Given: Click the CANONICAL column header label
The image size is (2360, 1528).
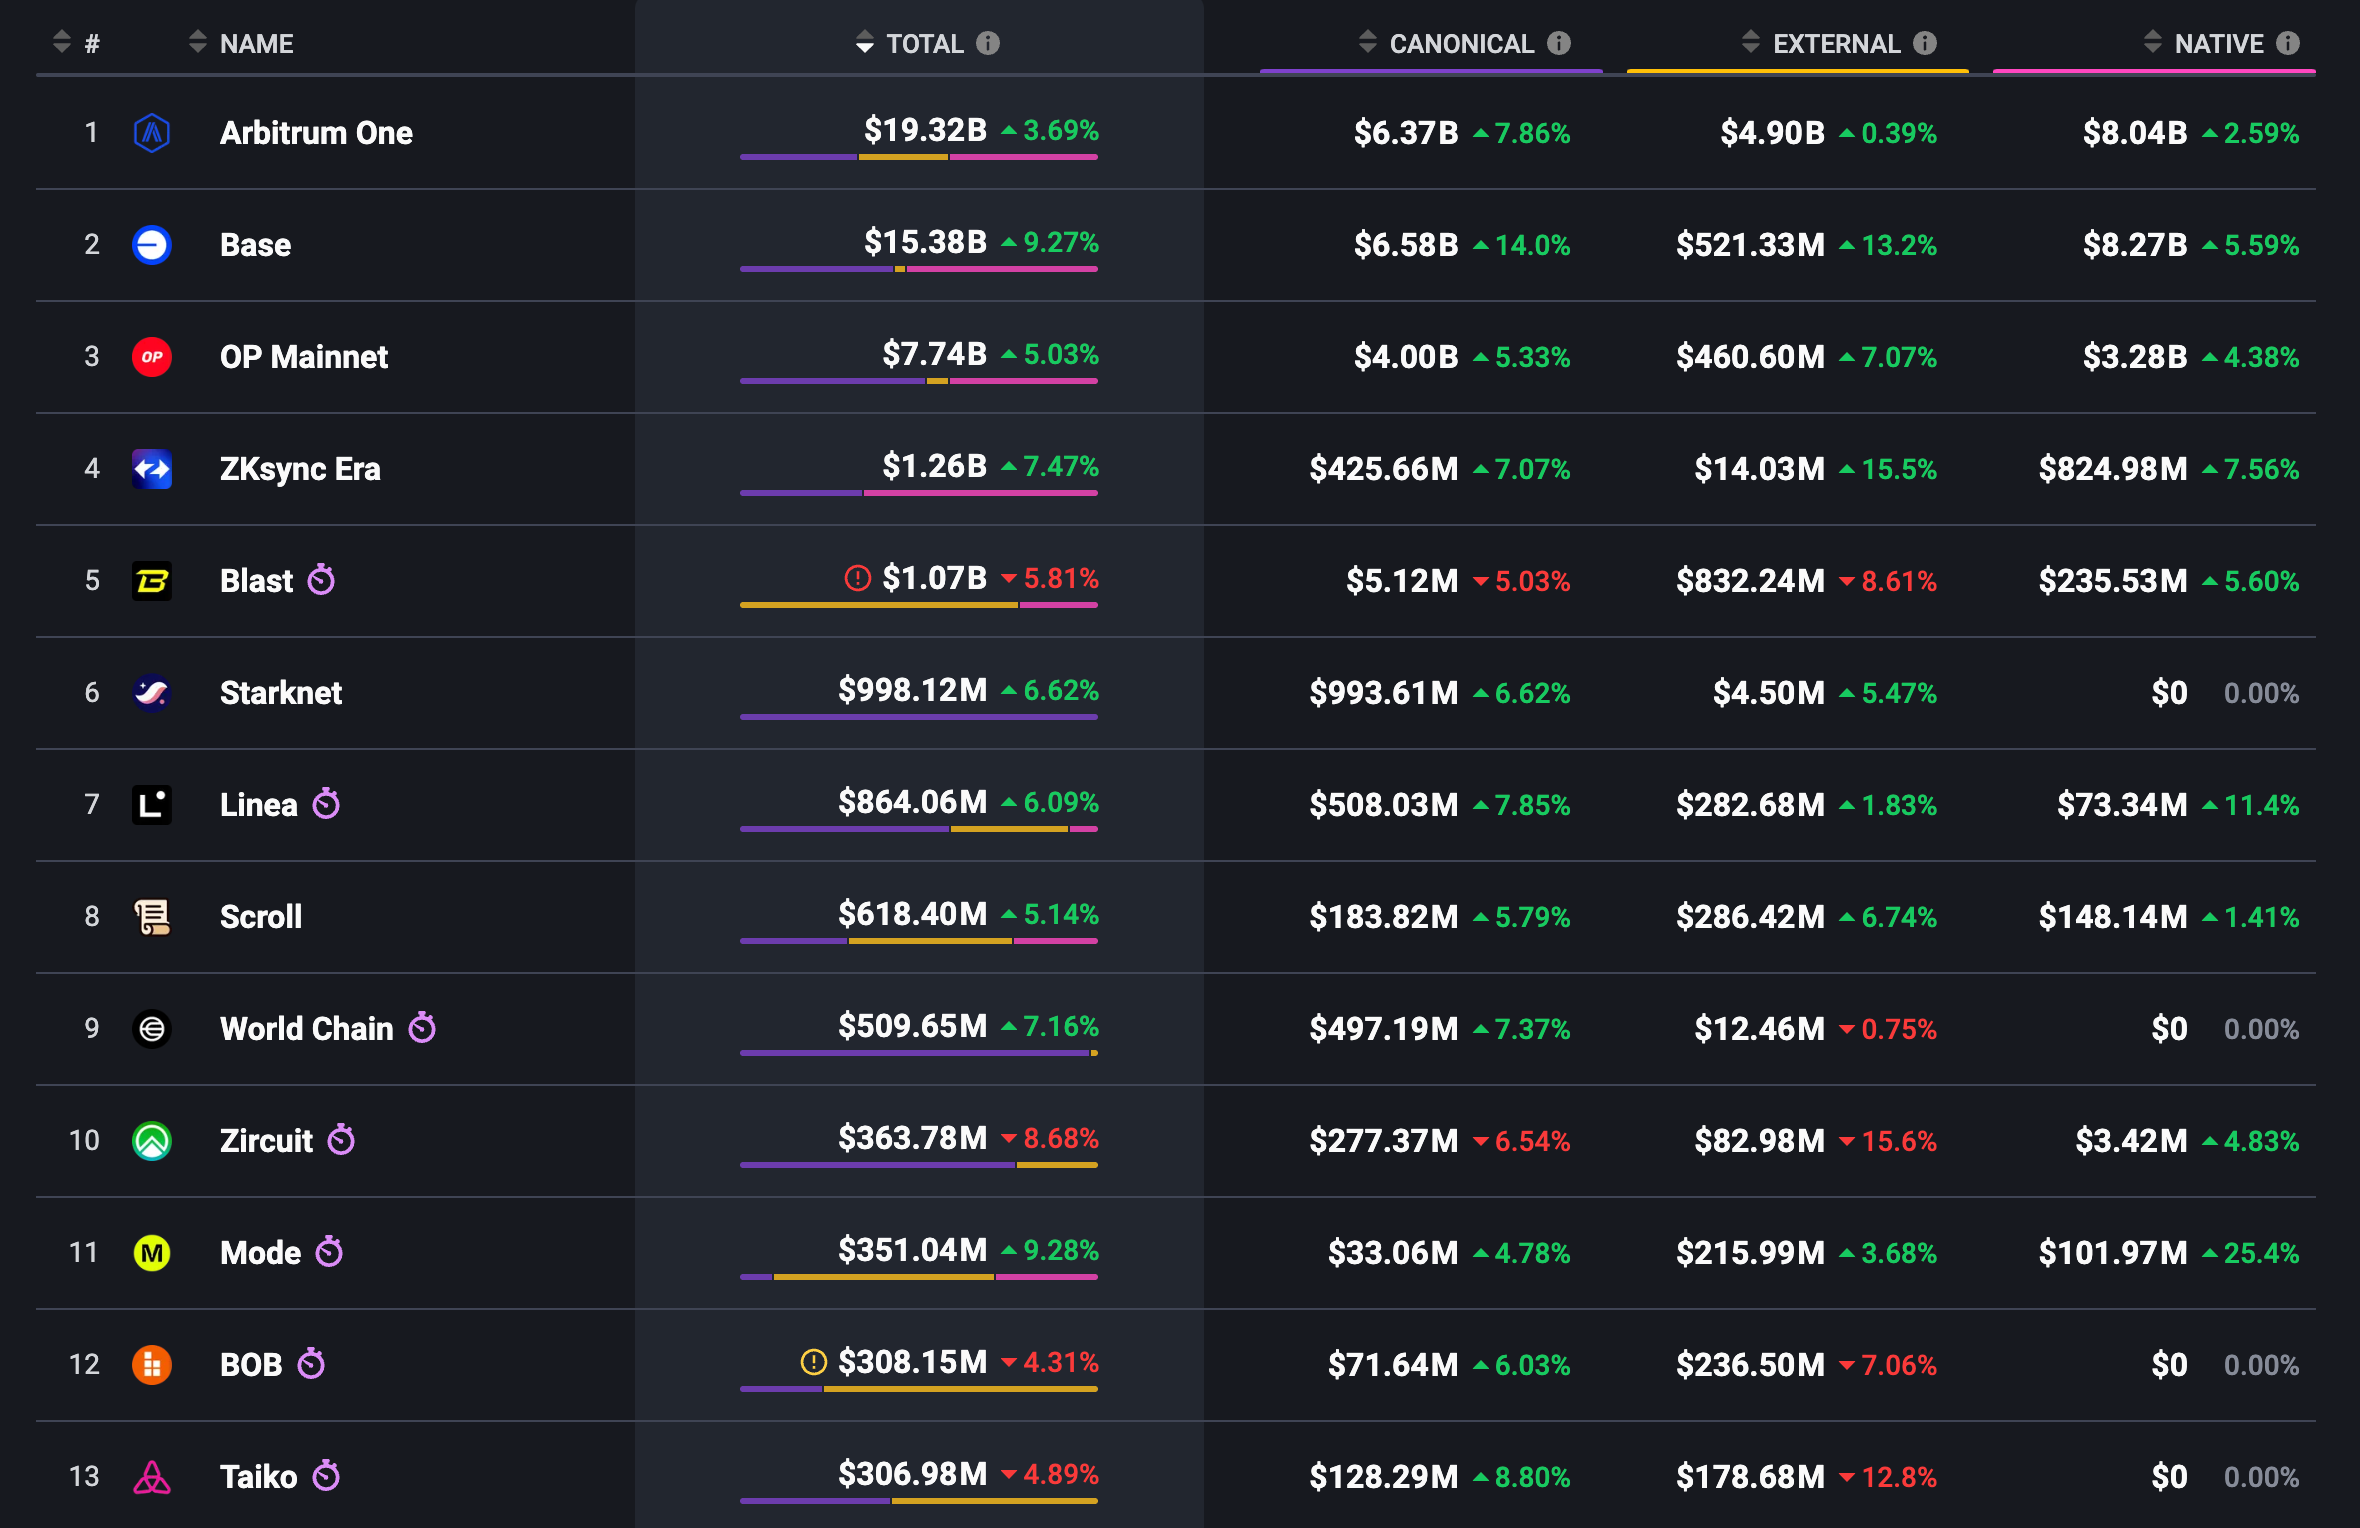Looking at the screenshot, I should pos(1461,44).
